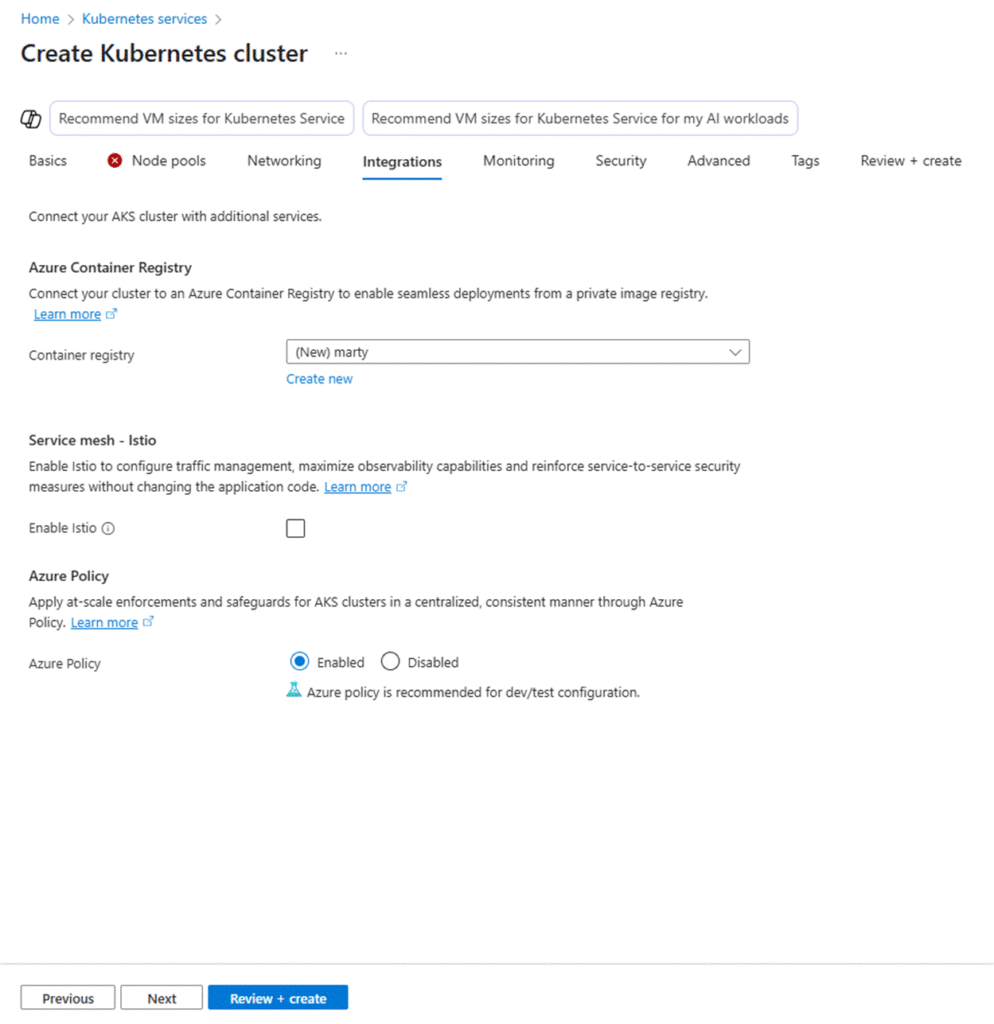
Task: Open the Monitoring tab
Action: coord(518,160)
